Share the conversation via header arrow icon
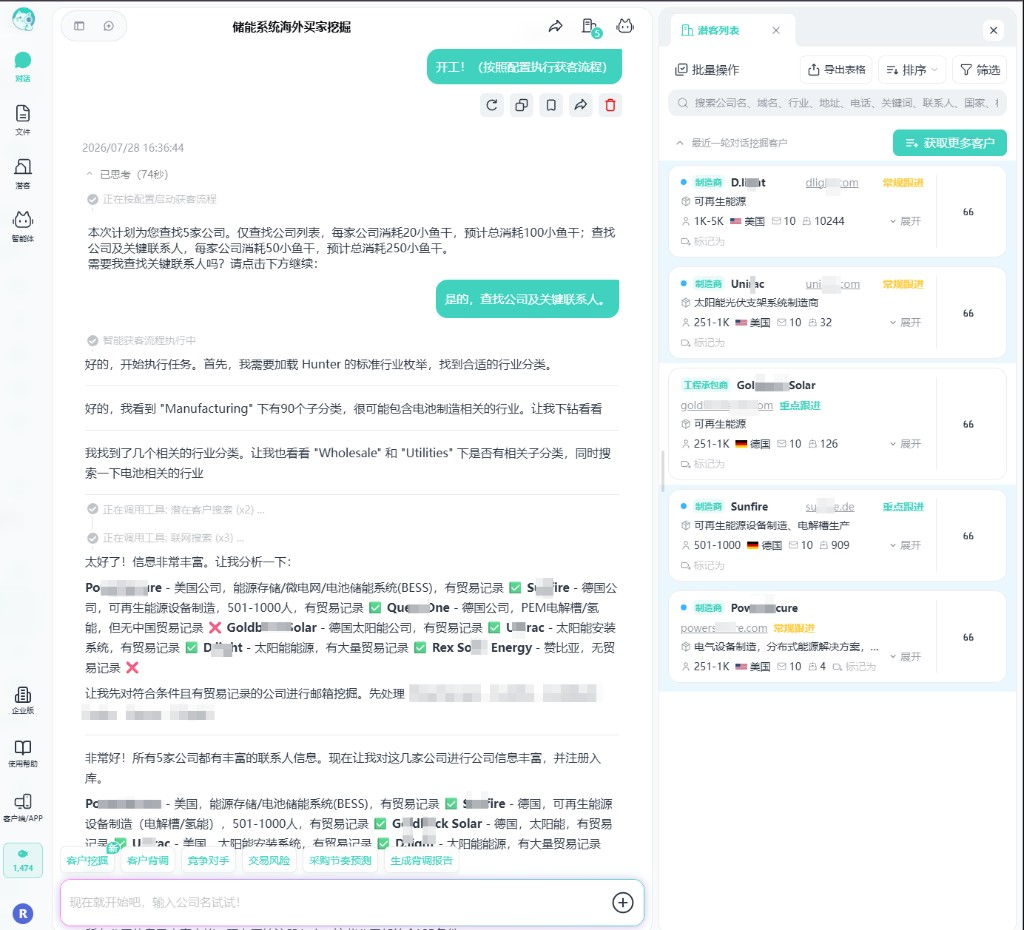Viewport: 1024px width, 930px height. click(x=555, y=26)
